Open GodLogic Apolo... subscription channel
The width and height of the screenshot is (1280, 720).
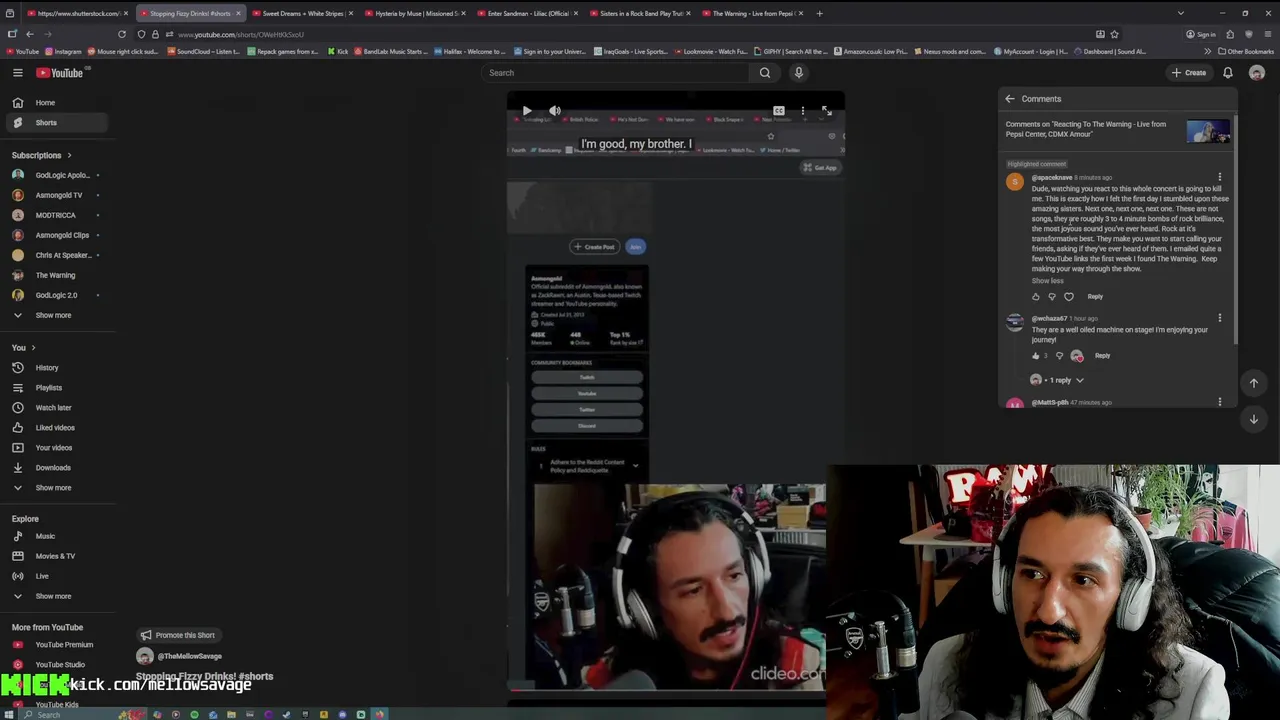[x=58, y=175]
